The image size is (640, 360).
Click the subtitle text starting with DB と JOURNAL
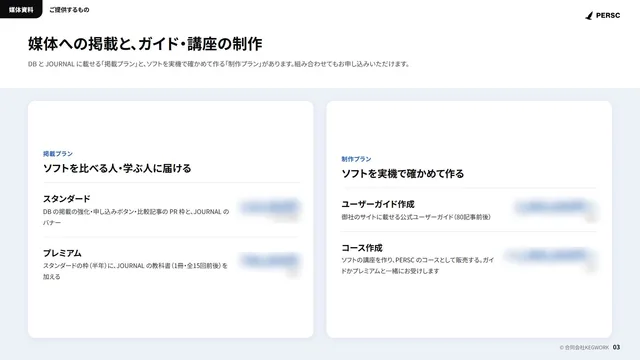click(x=219, y=64)
